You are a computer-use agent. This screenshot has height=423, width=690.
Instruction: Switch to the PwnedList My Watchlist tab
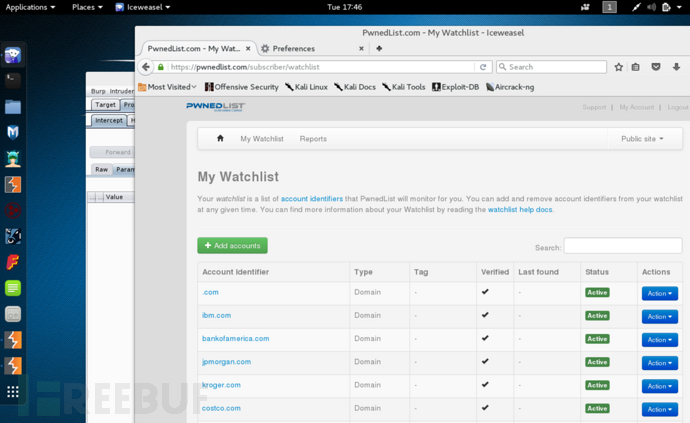point(197,48)
